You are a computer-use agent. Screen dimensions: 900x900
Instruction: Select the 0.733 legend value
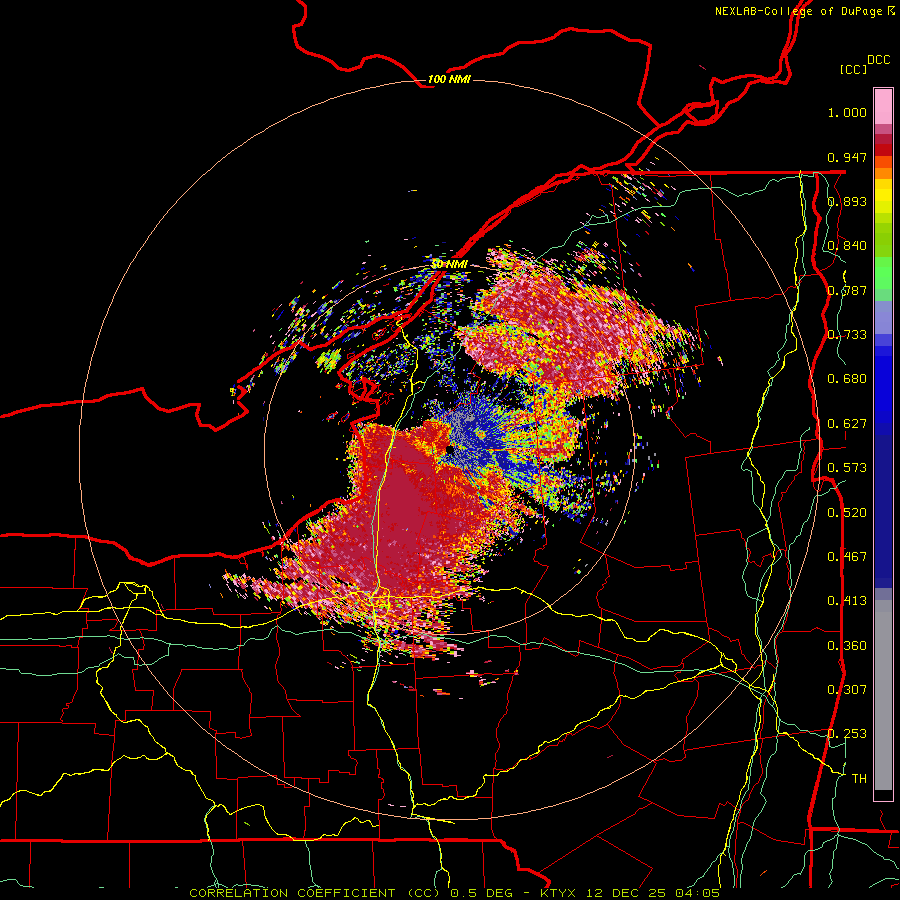(x=847, y=335)
